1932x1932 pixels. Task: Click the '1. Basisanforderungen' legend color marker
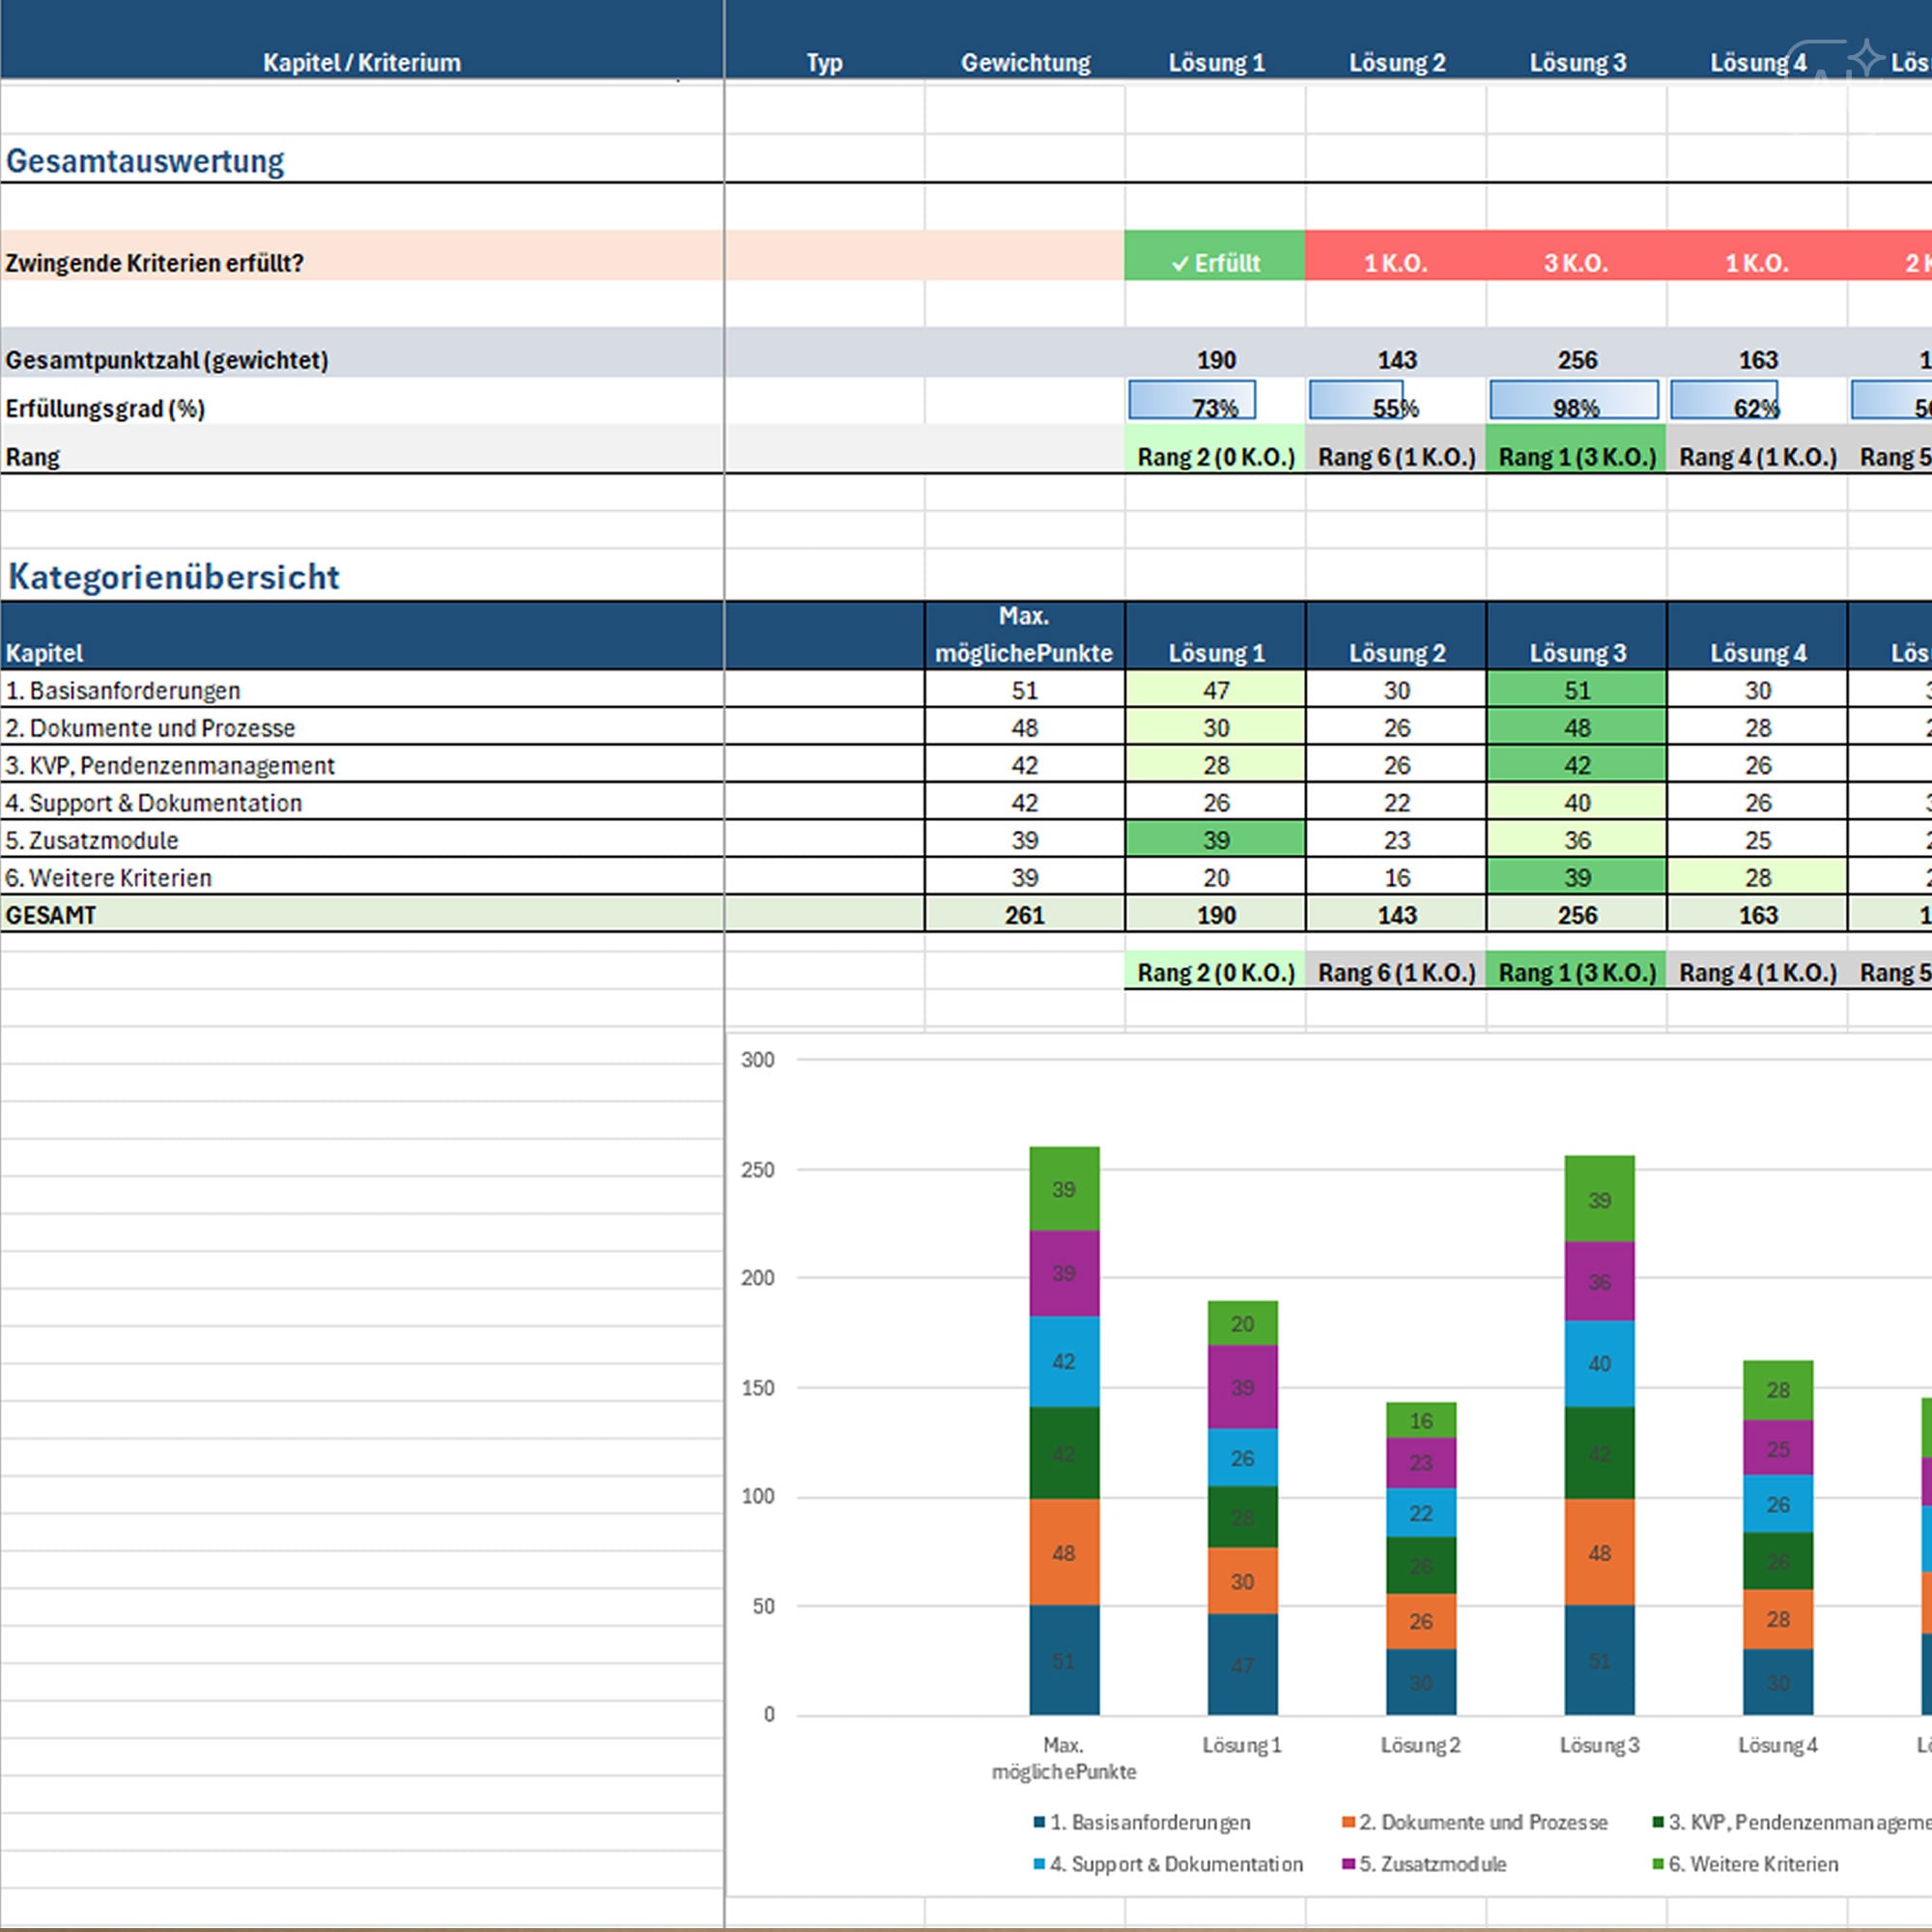(x=1039, y=1822)
